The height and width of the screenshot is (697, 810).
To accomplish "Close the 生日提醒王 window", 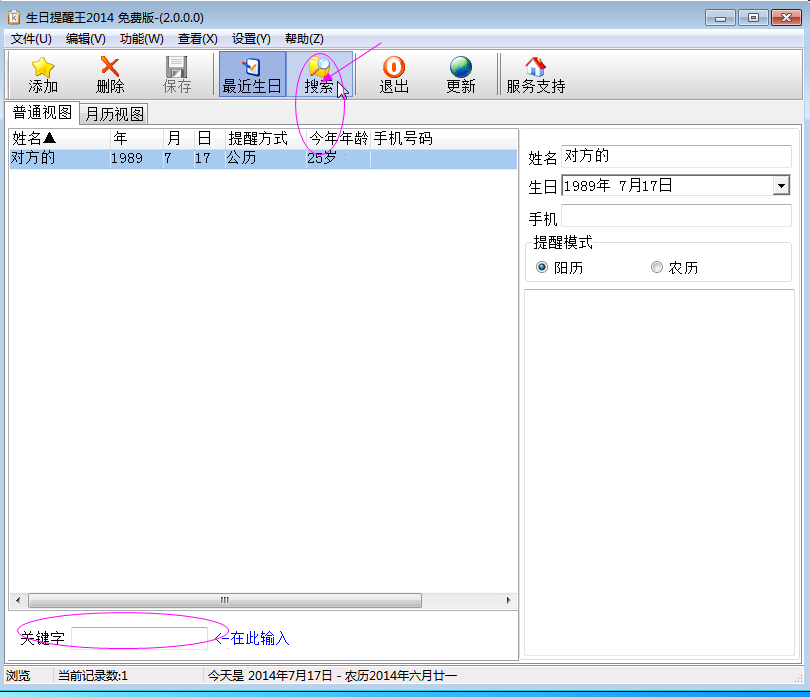I will [x=786, y=18].
